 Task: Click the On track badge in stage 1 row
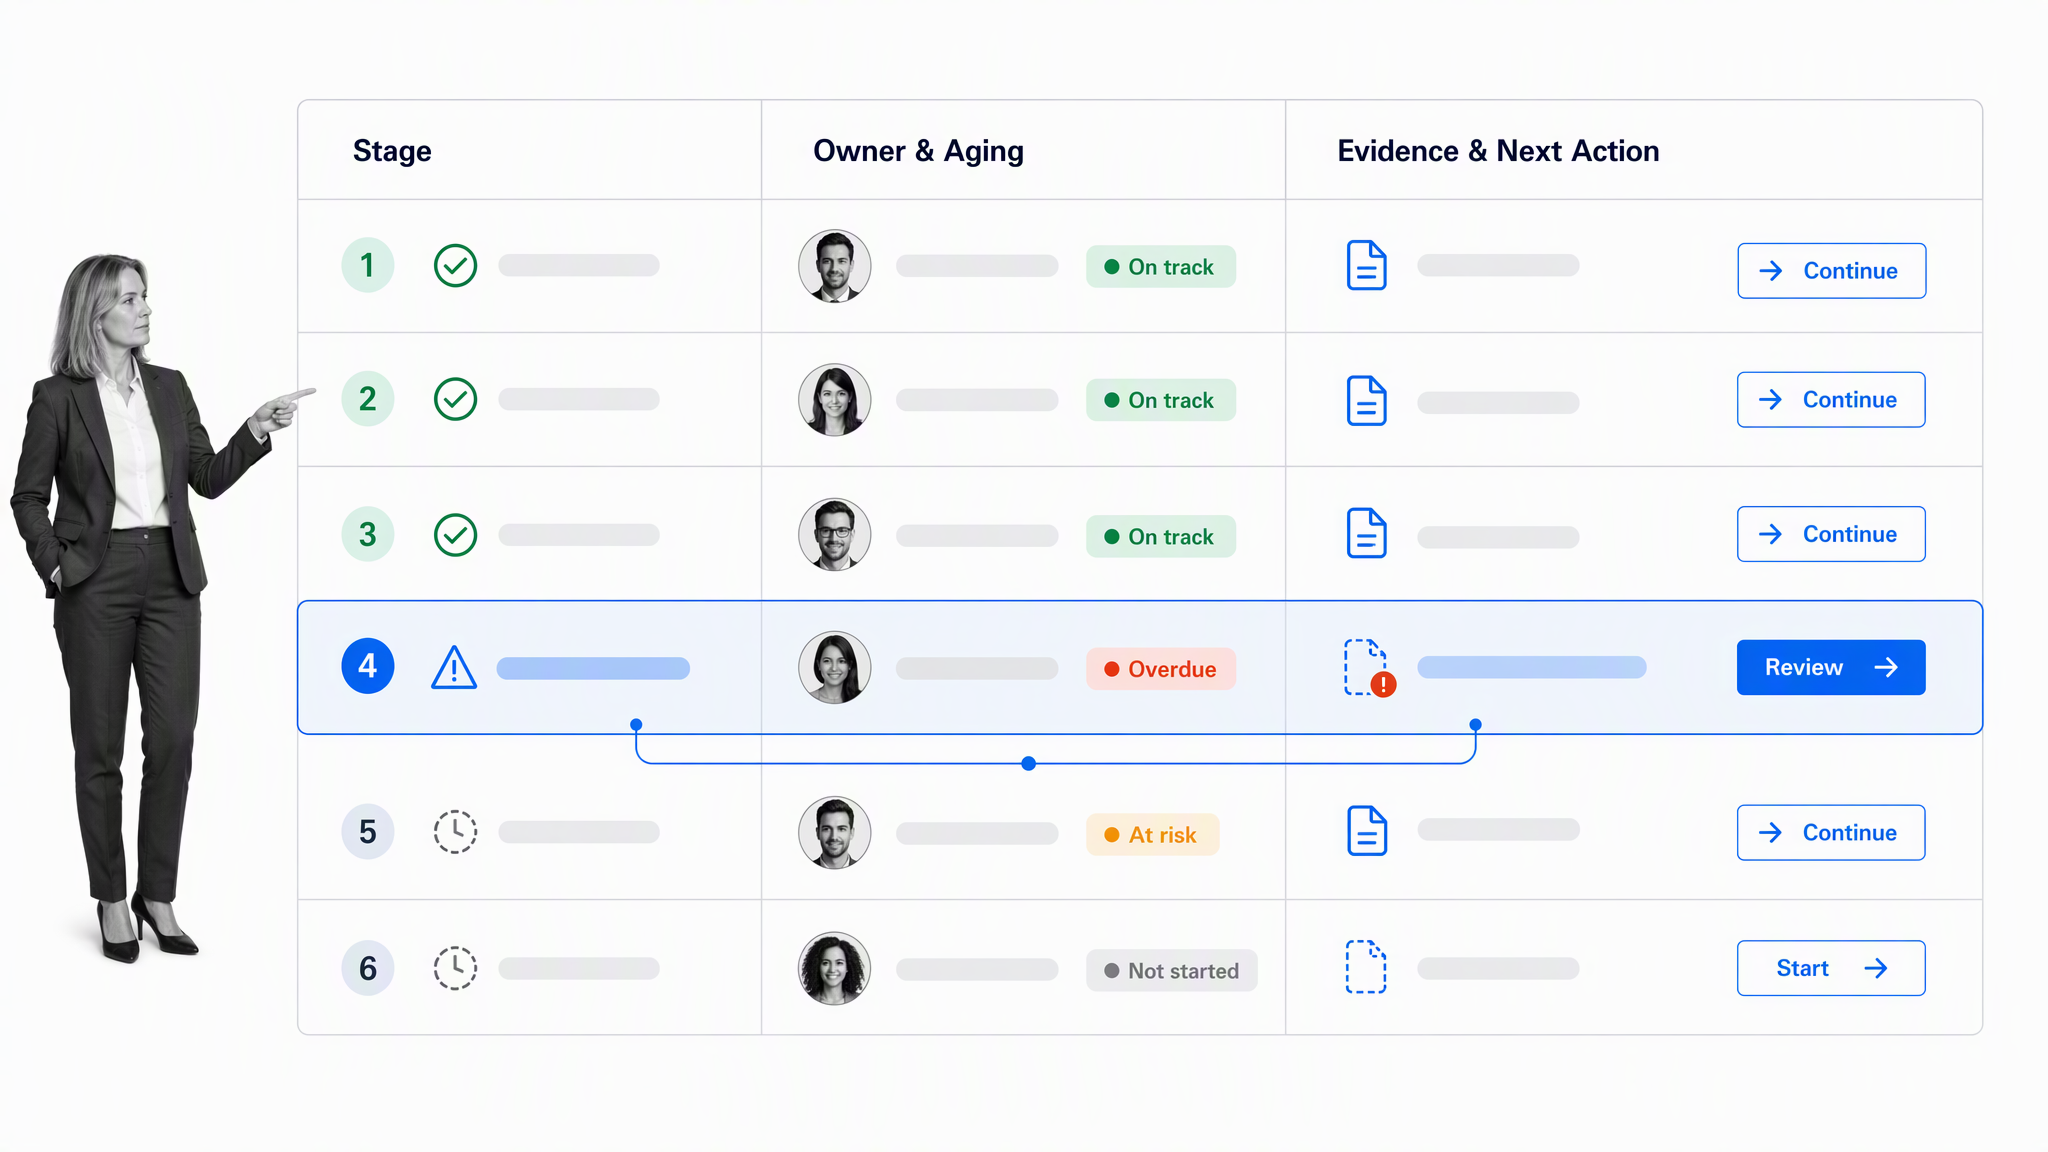point(1161,267)
